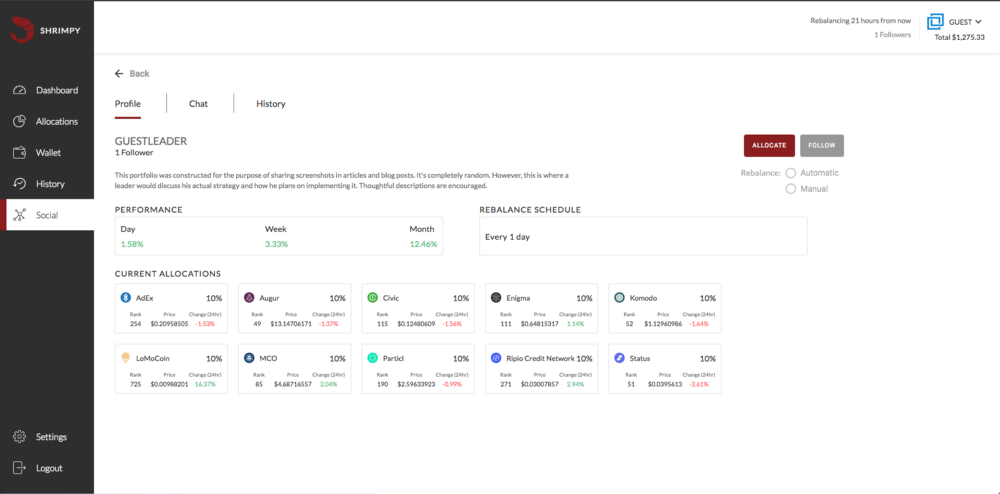The height and width of the screenshot is (494, 1000).
Task: Click the Settings gear icon
Action: [x=20, y=437]
